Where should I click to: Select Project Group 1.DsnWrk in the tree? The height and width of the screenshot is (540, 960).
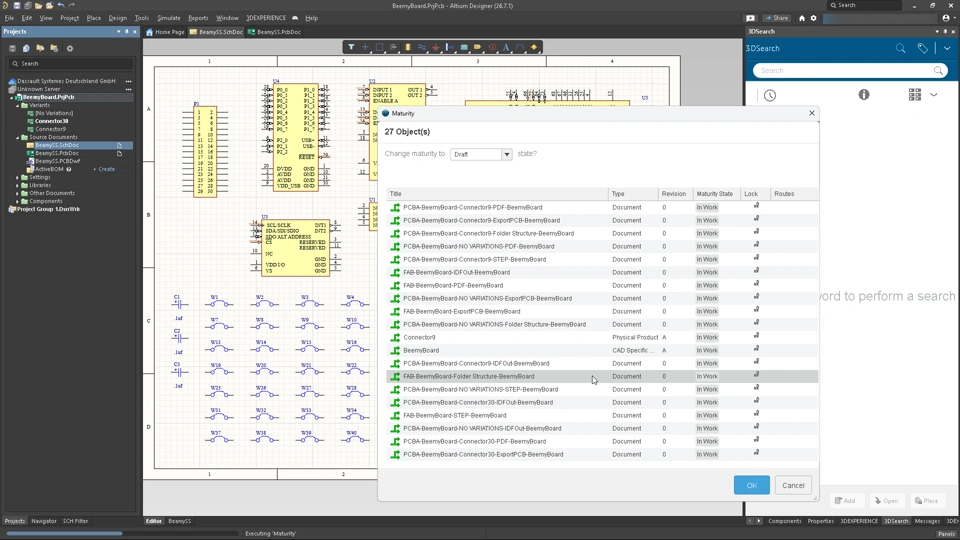[48, 209]
